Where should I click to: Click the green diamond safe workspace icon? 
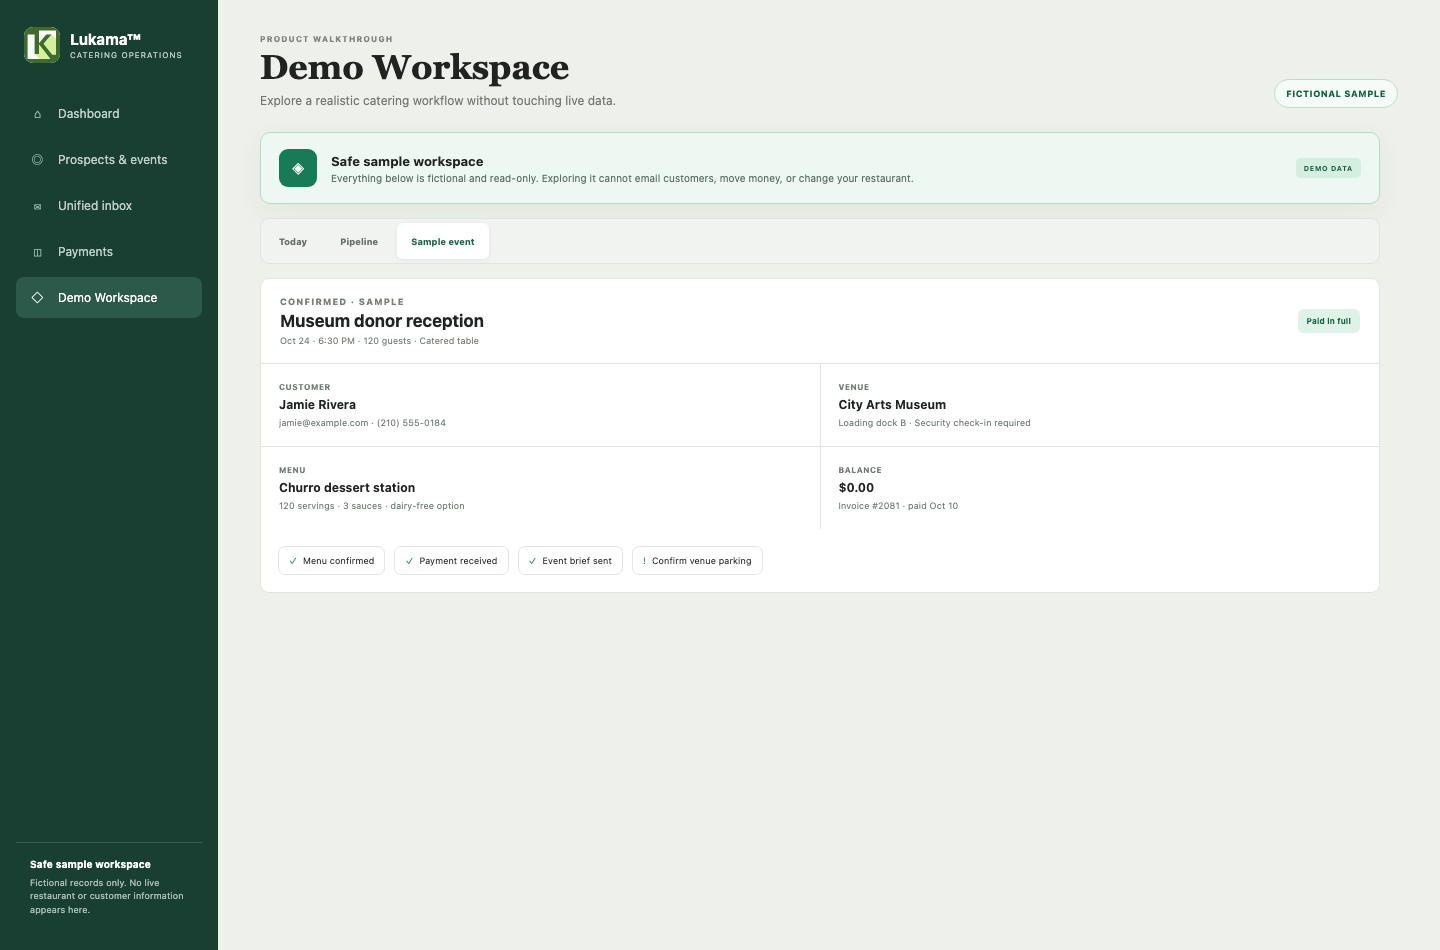(298, 168)
